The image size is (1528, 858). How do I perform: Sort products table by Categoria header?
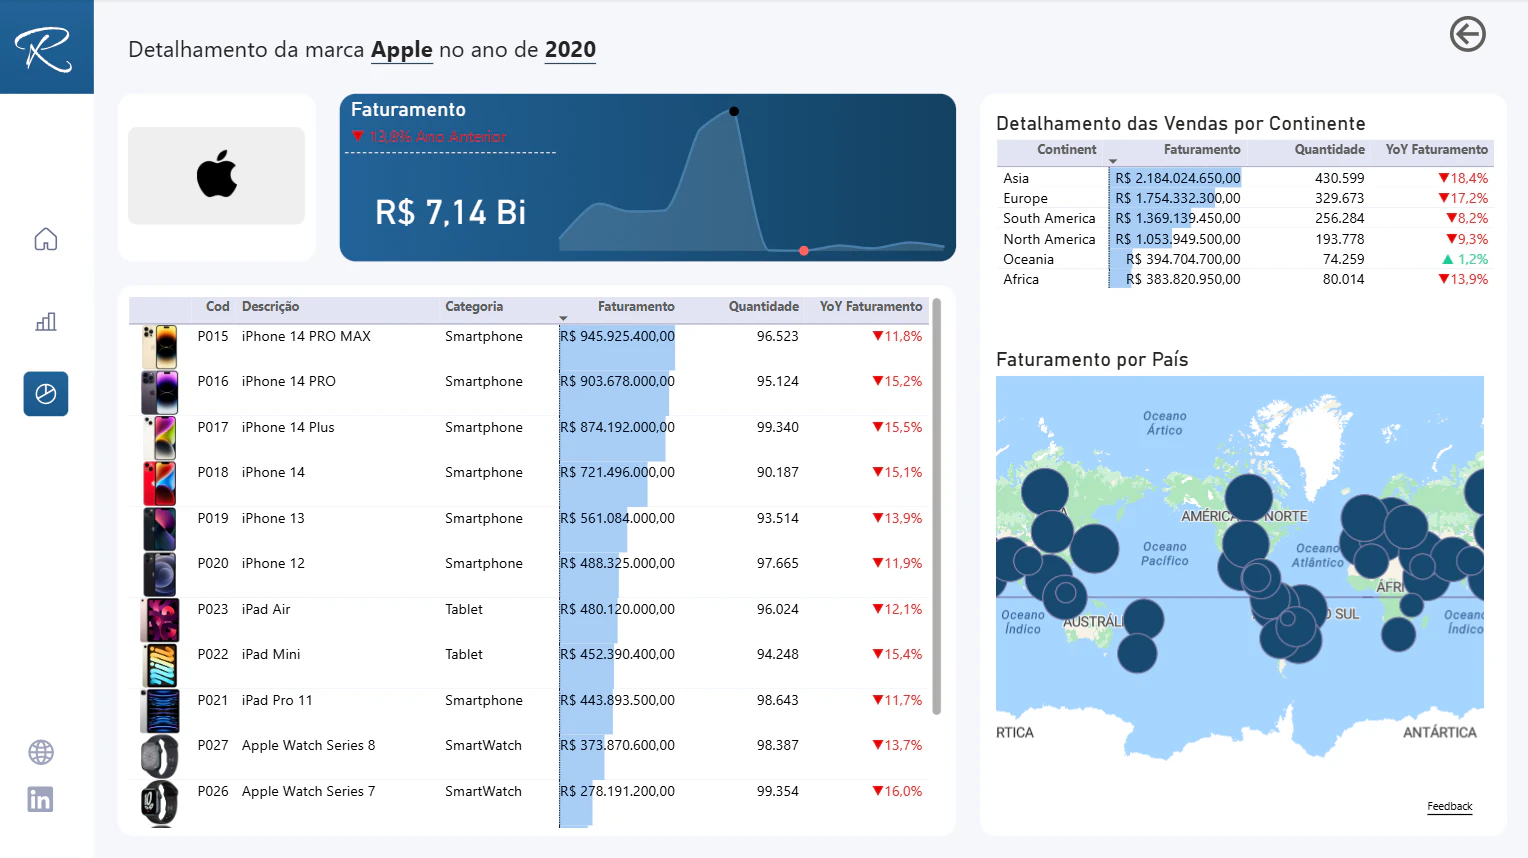click(474, 307)
